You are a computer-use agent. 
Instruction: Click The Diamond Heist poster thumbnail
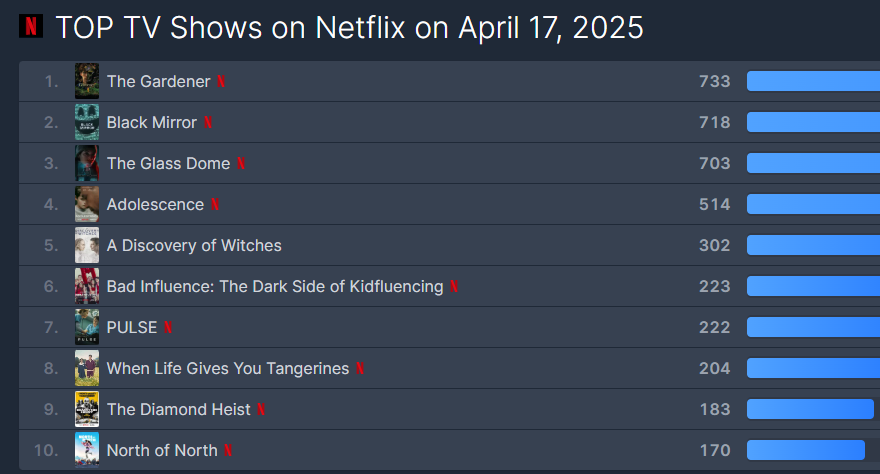pyautogui.click(x=87, y=410)
